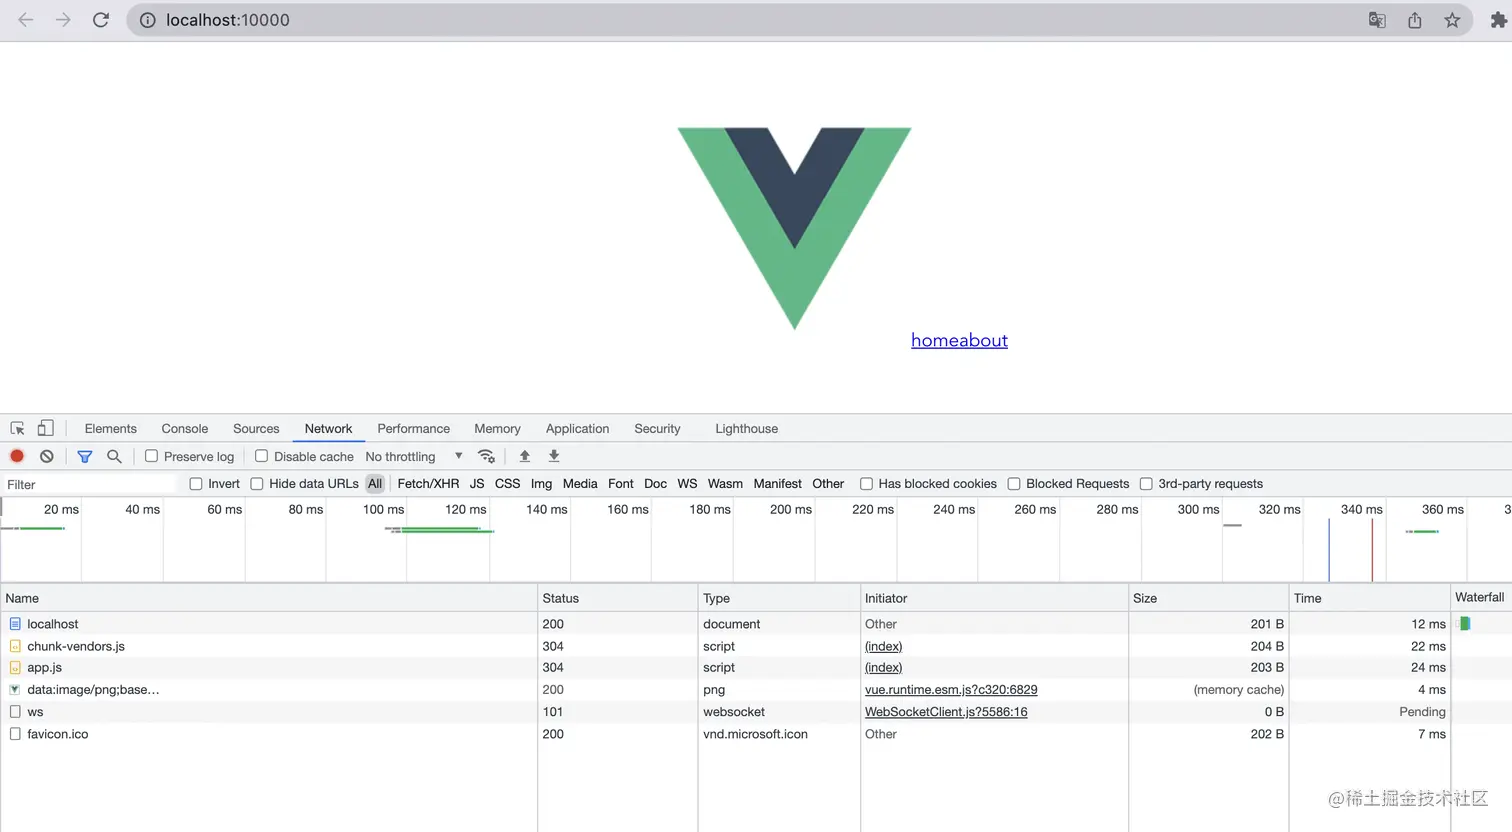Click the app.js script file icon

click(15, 667)
